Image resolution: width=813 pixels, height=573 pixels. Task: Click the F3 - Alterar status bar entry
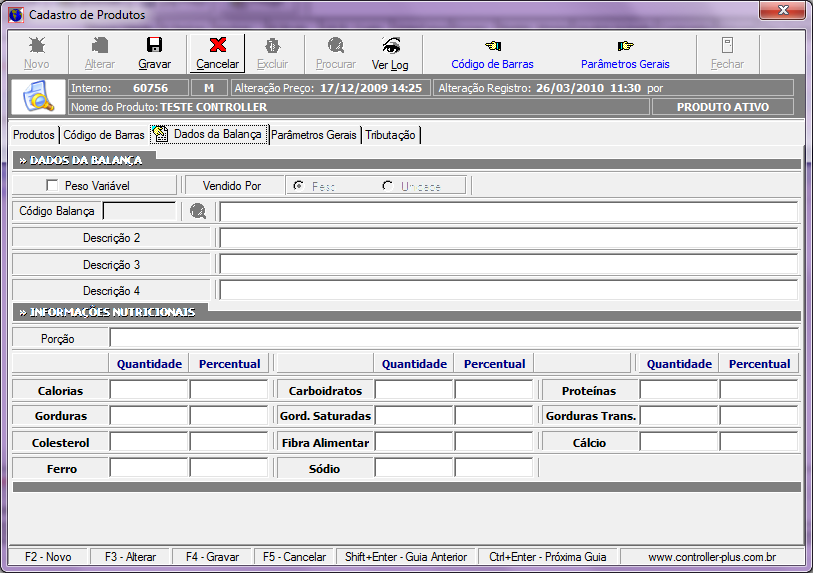[x=130, y=556]
